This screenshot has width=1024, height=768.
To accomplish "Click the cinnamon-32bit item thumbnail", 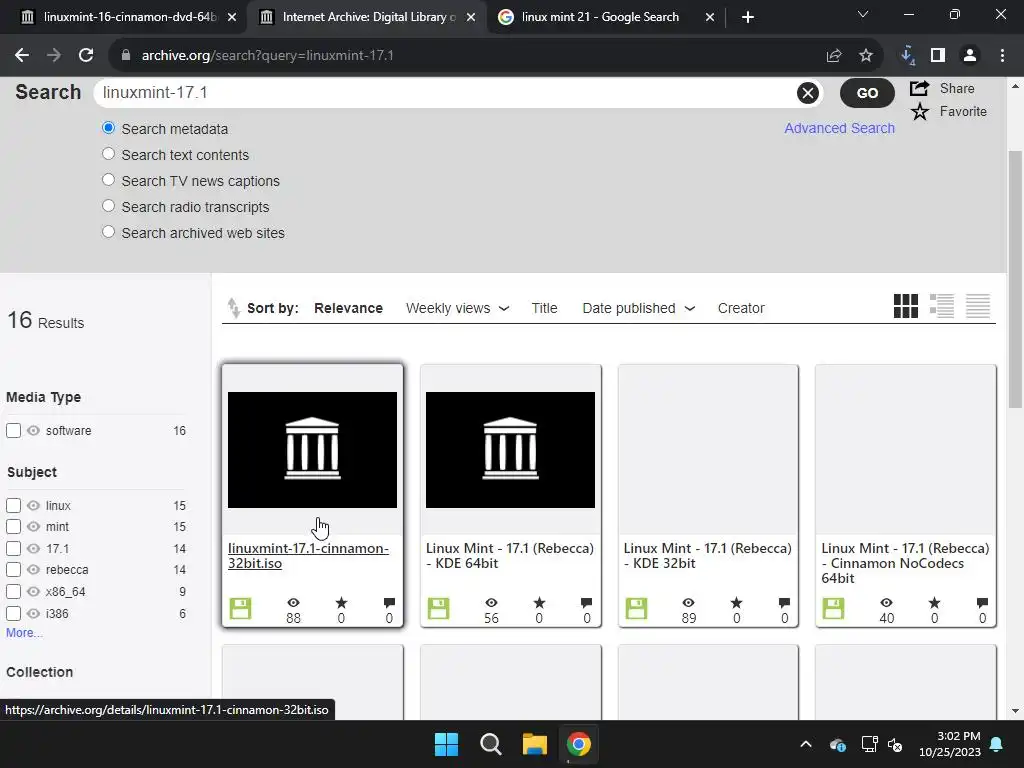I will pos(312,450).
